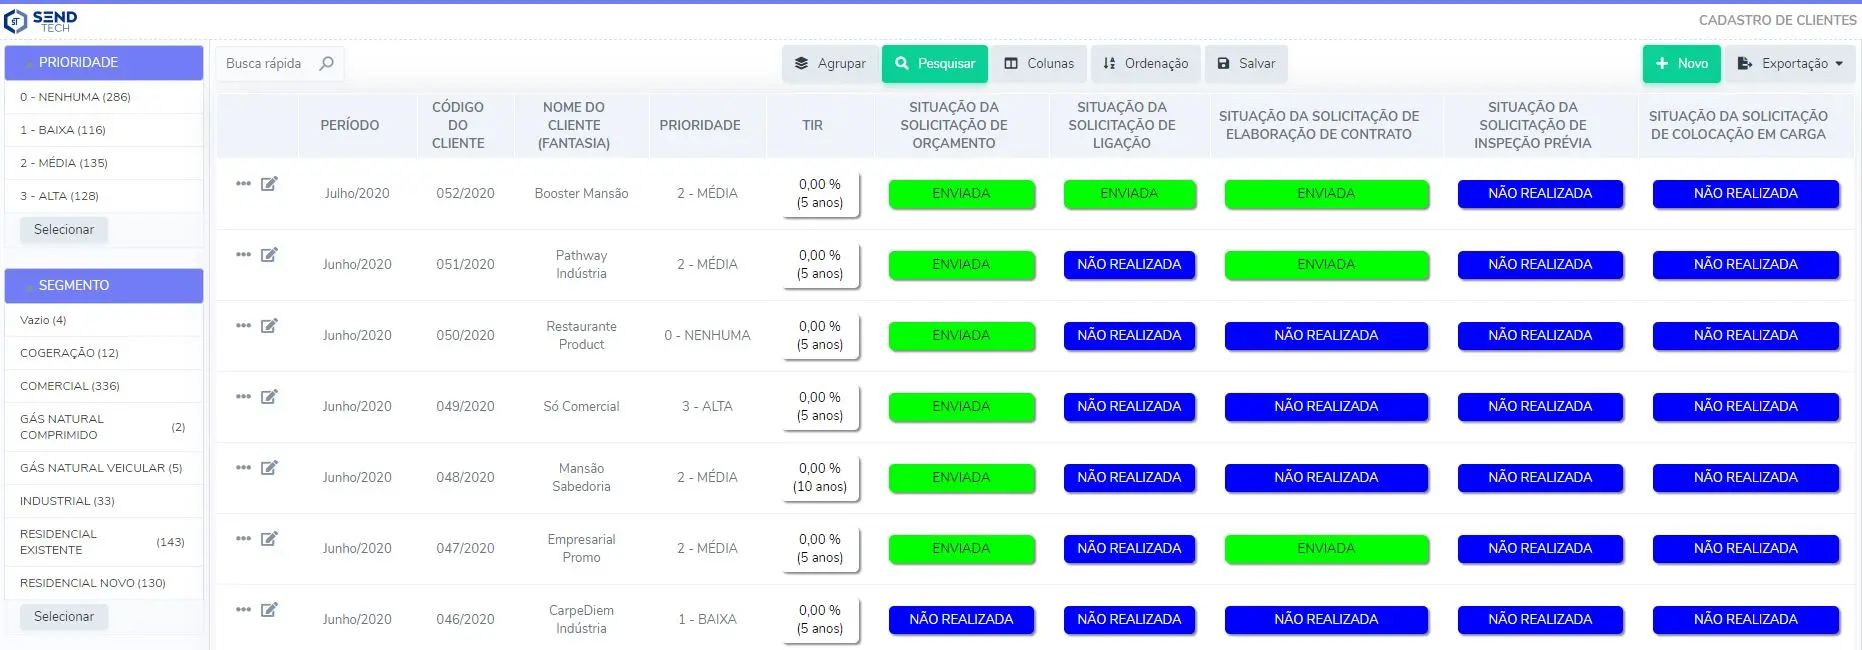Edit the Restaurante Product record via pencil icon
Screen dimensions: 1862x650
[x=269, y=326]
